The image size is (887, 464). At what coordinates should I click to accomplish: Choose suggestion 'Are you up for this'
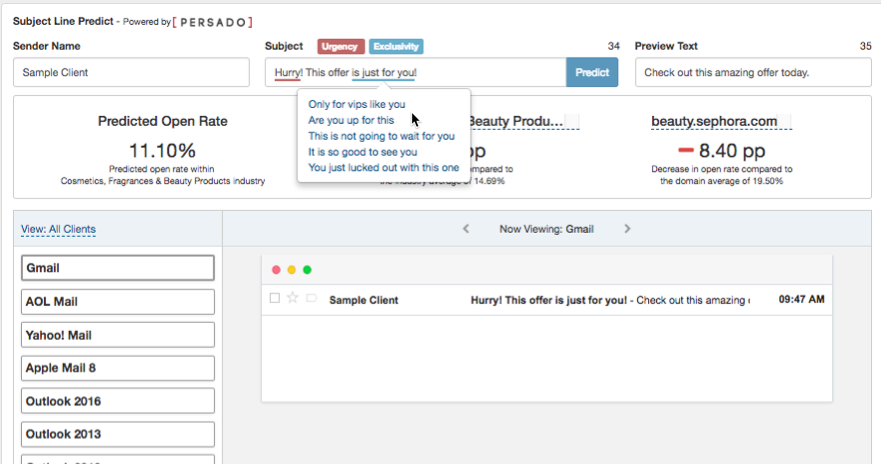(351, 120)
